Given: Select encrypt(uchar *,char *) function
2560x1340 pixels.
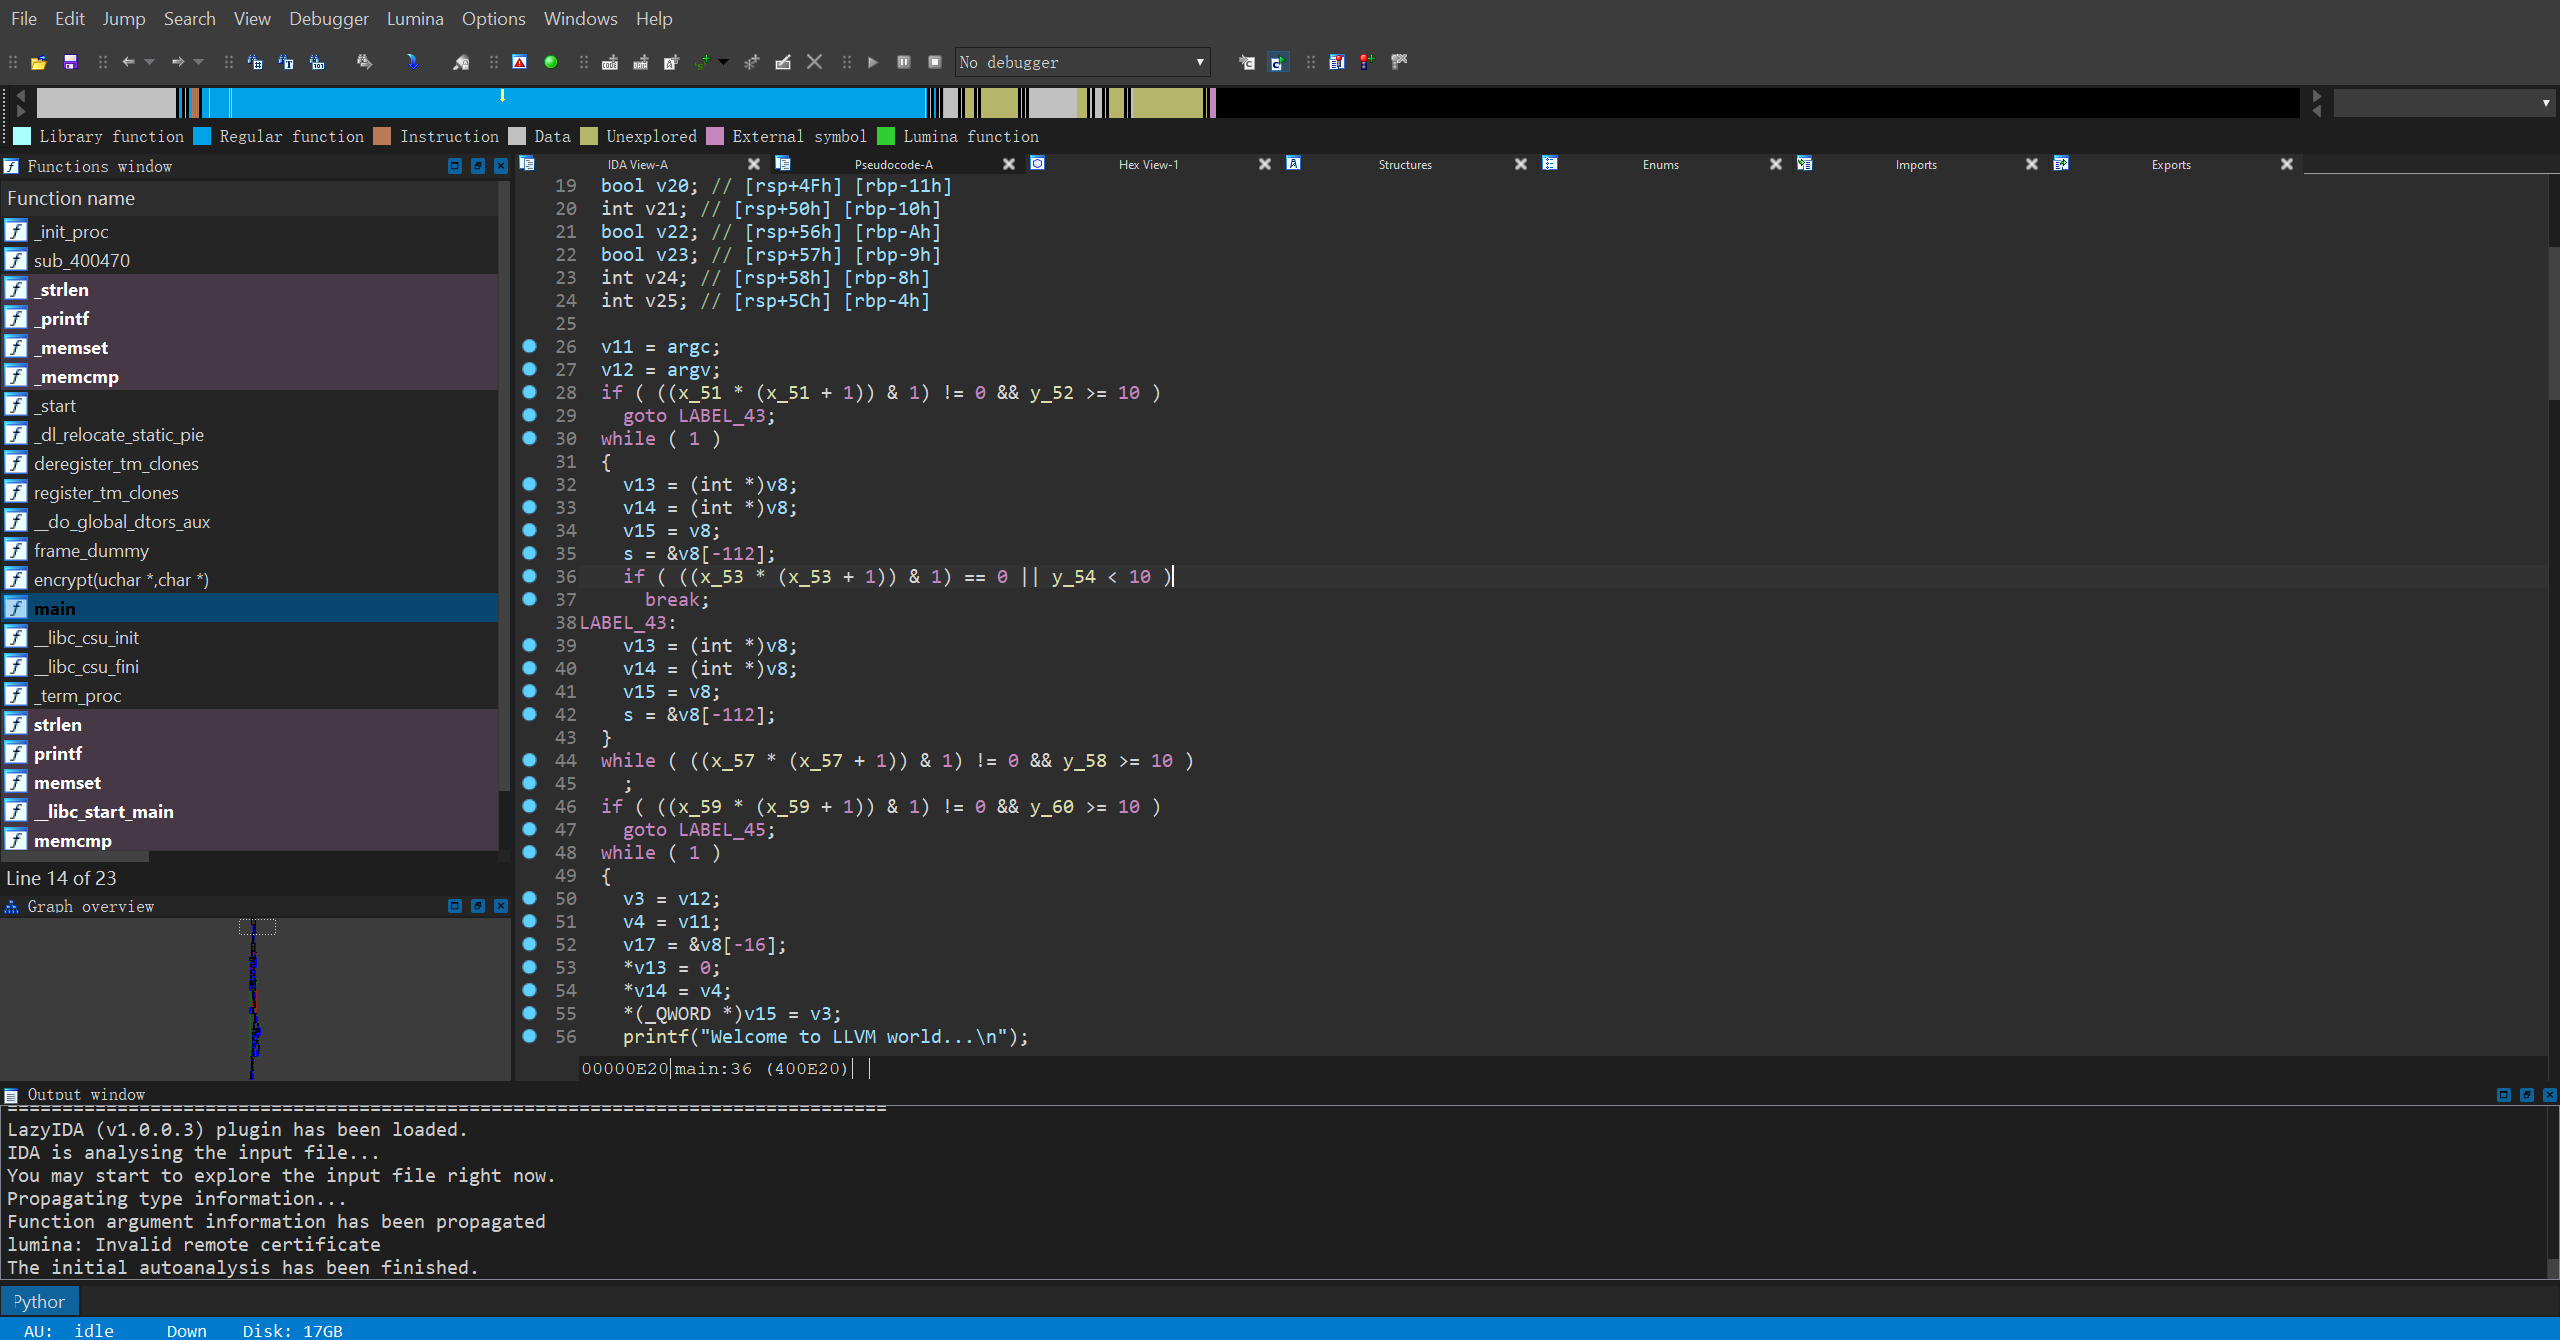Looking at the screenshot, I should (120, 579).
